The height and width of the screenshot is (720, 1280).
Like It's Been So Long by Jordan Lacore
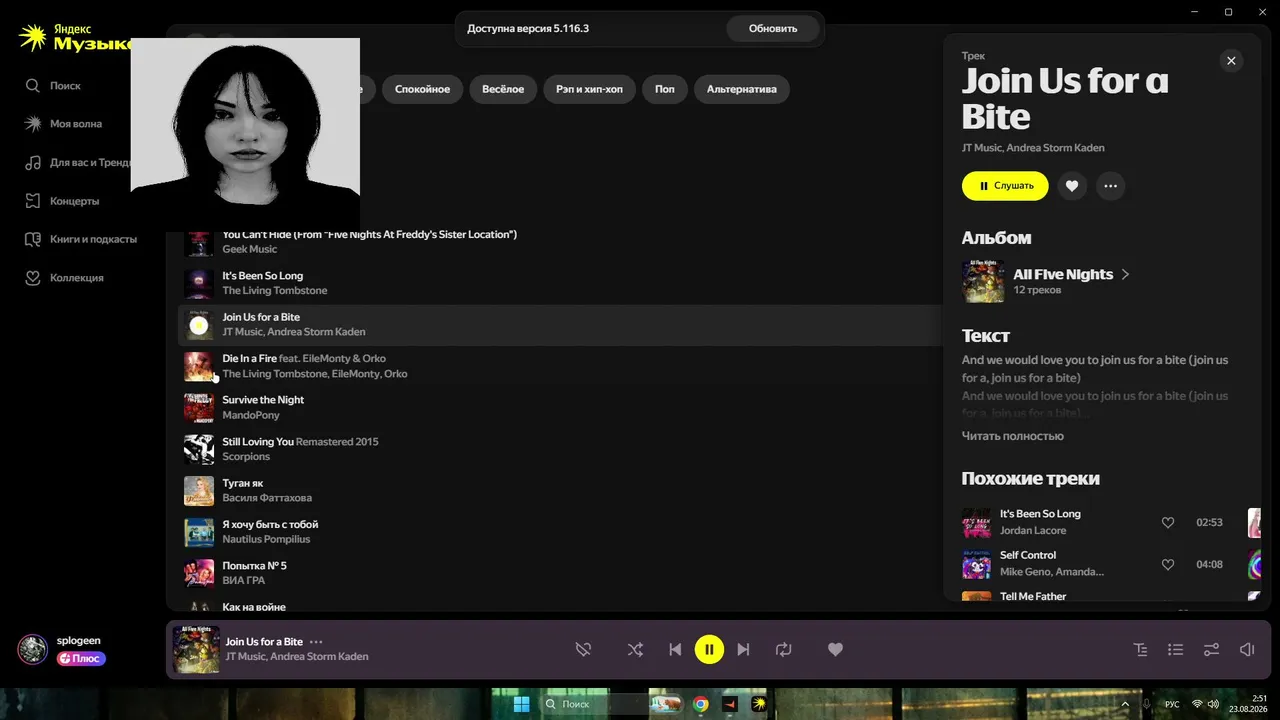pyautogui.click(x=1167, y=522)
